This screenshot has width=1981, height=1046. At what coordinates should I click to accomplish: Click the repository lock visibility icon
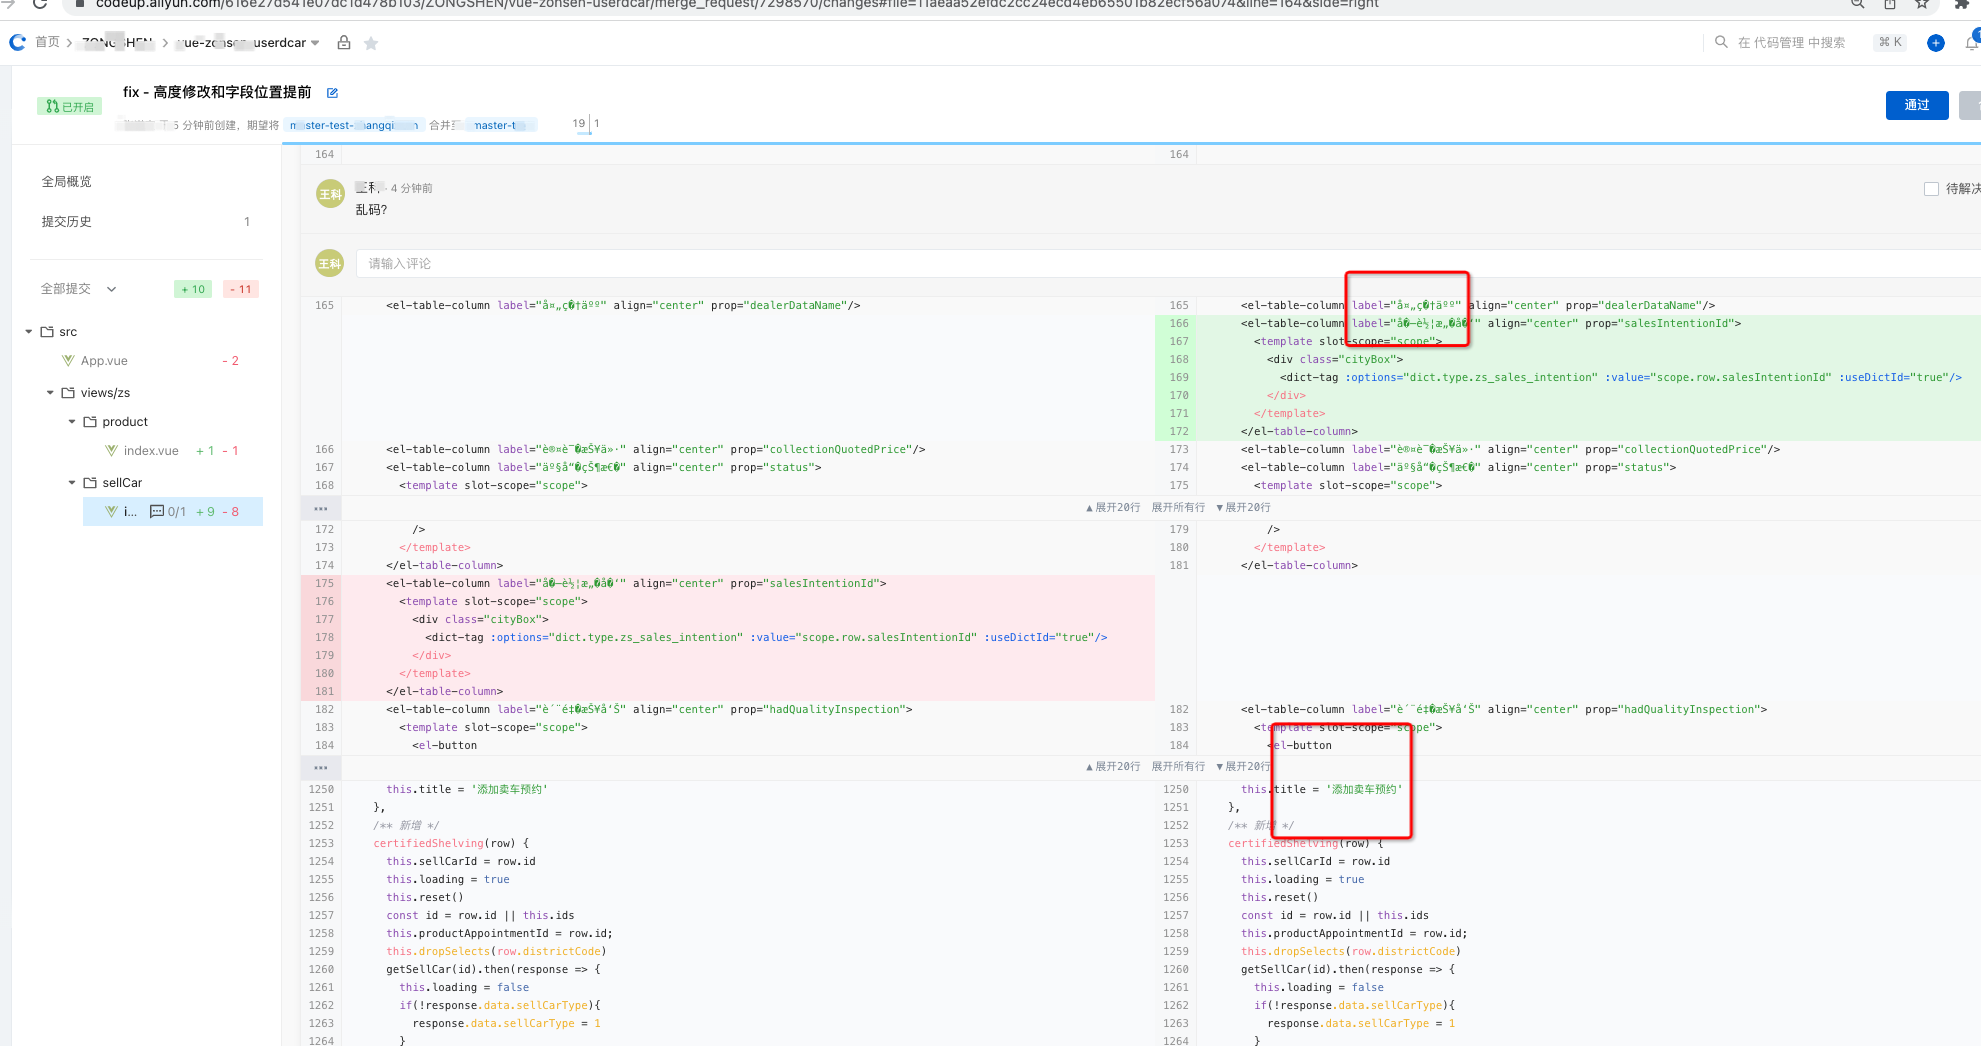coord(344,43)
